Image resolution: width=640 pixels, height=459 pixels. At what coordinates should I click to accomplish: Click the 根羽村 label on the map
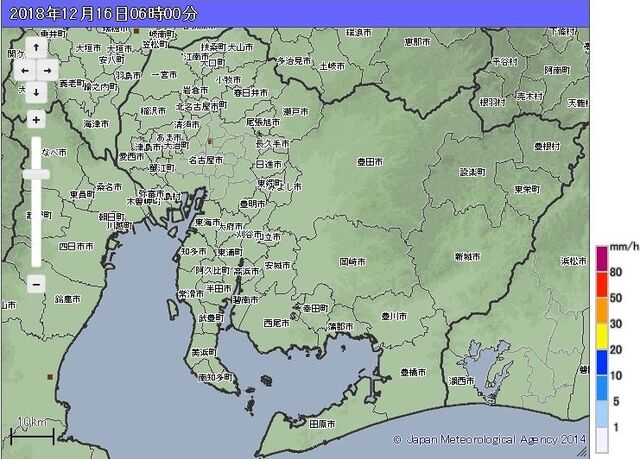(493, 102)
